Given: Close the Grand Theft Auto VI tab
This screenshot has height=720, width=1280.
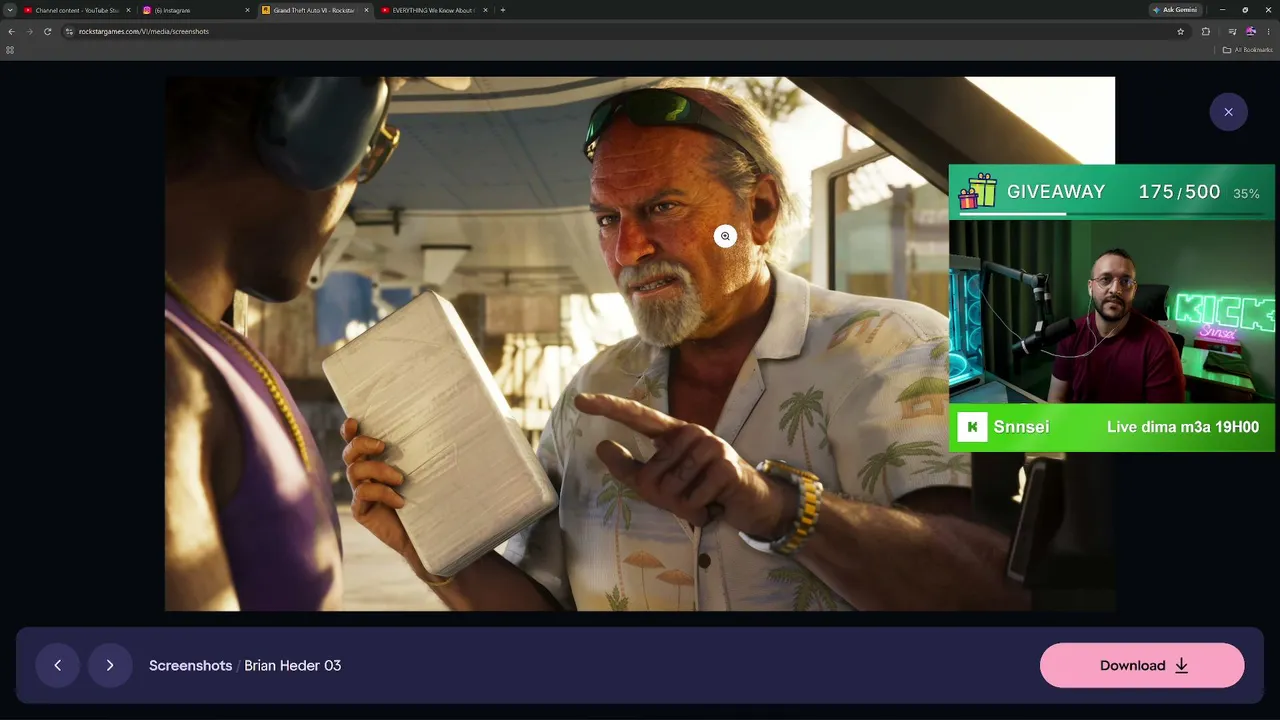Looking at the screenshot, I should point(366,10).
